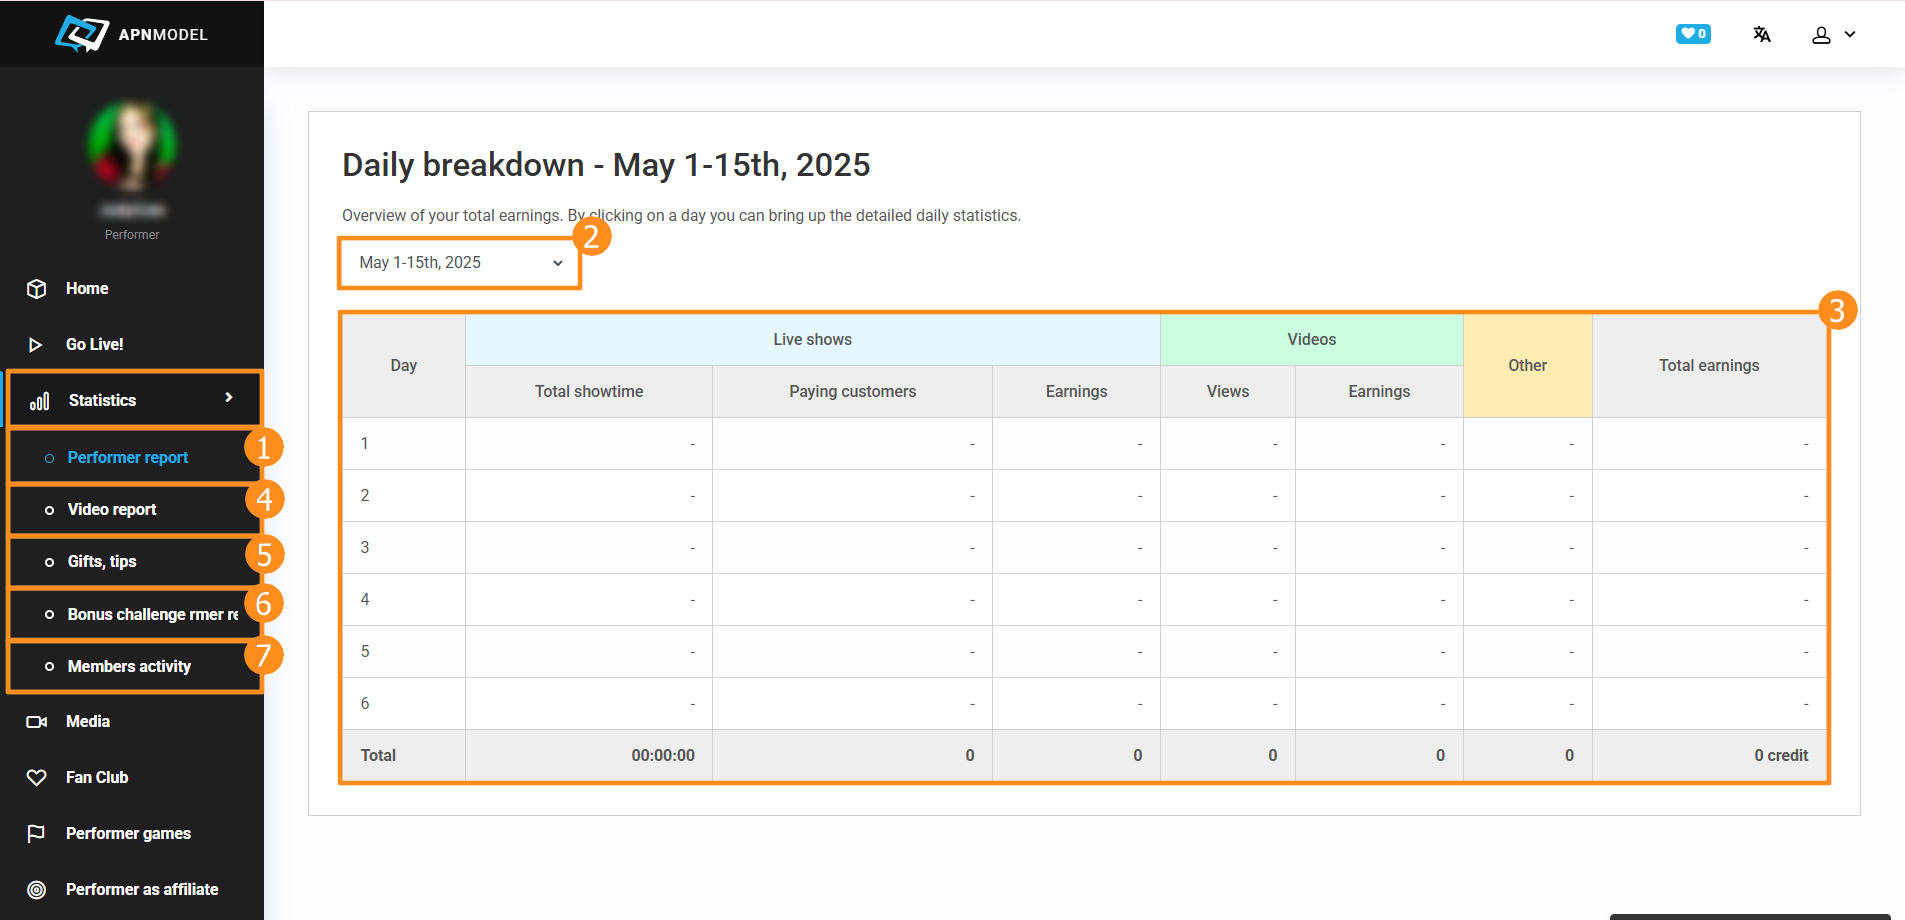Viewport: 1905px width, 920px height.
Task: Click the APNMODEL logo icon
Action: click(x=81, y=33)
